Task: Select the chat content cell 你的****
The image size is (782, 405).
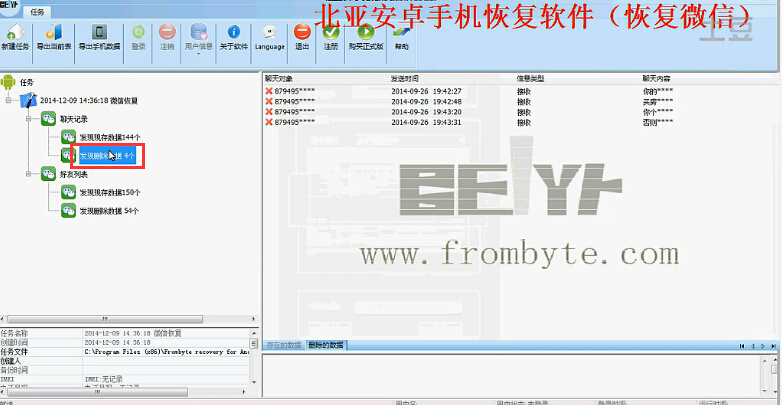Action: coord(658,91)
